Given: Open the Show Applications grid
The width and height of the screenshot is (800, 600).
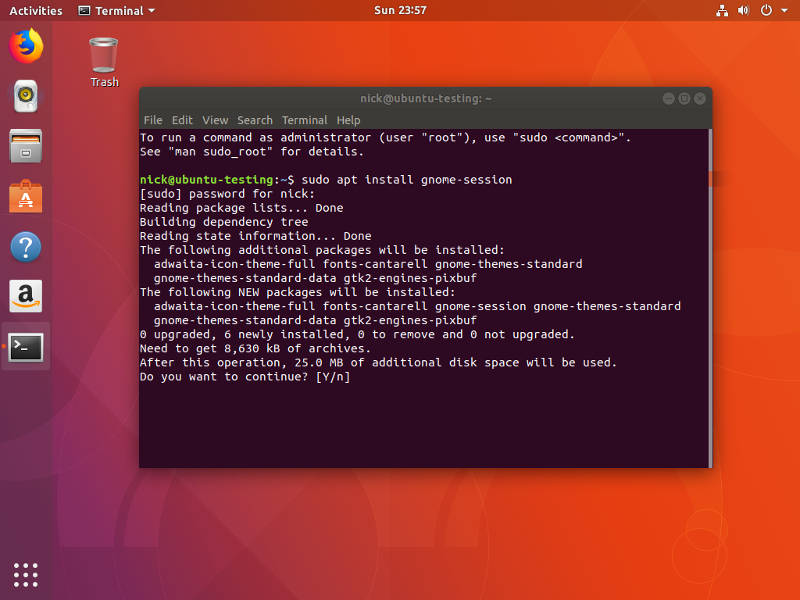Looking at the screenshot, I should [x=25, y=574].
